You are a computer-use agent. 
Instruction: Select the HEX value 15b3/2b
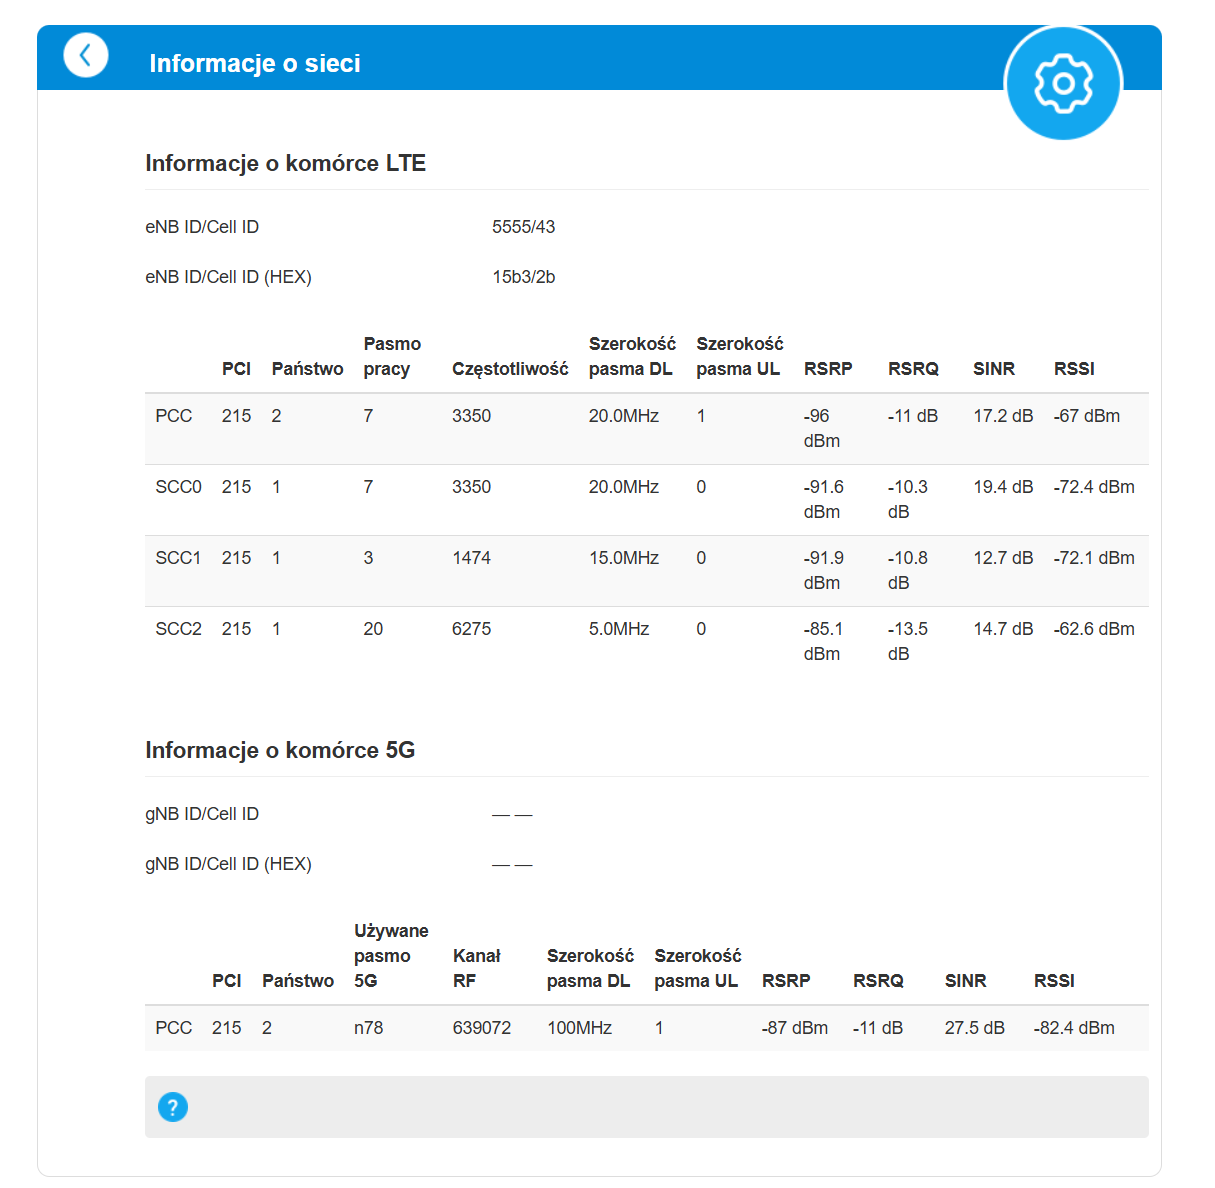click(523, 277)
